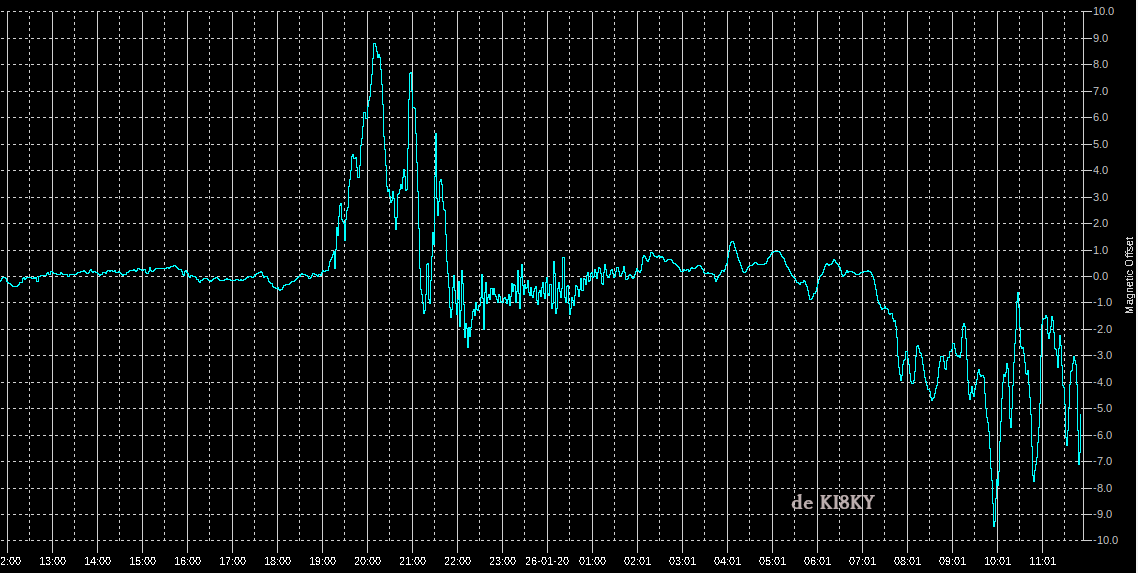
Task: Click the 07:01 time axis label
Action: coord(862,561)
